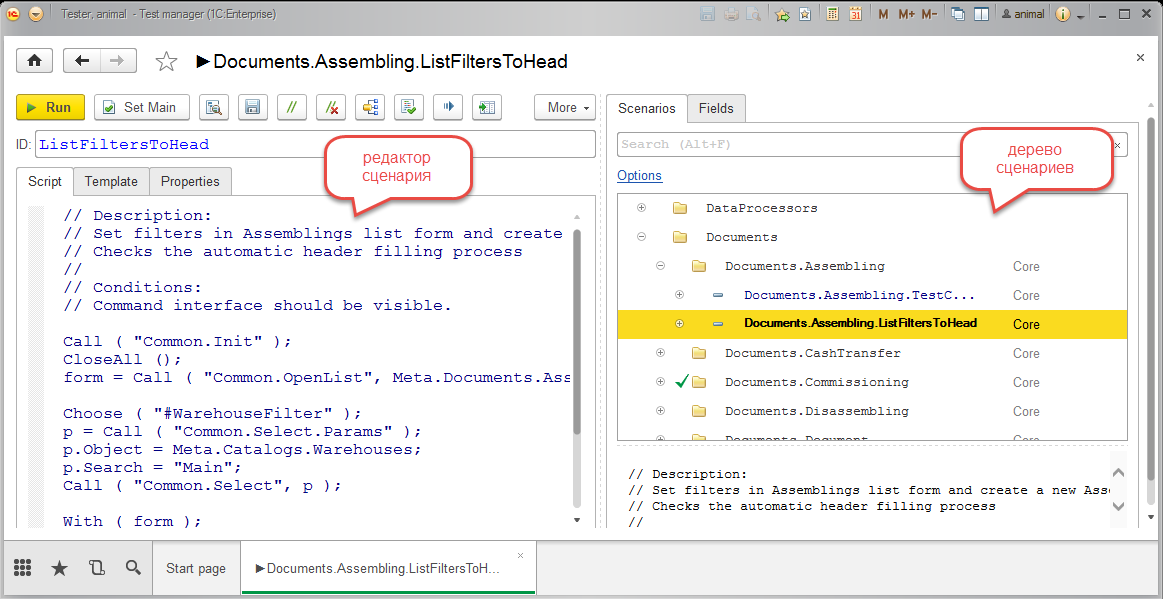Click the search magnifier icon in the editor toolbar
Screen dimensions: 1163x599
click(214, 107)
